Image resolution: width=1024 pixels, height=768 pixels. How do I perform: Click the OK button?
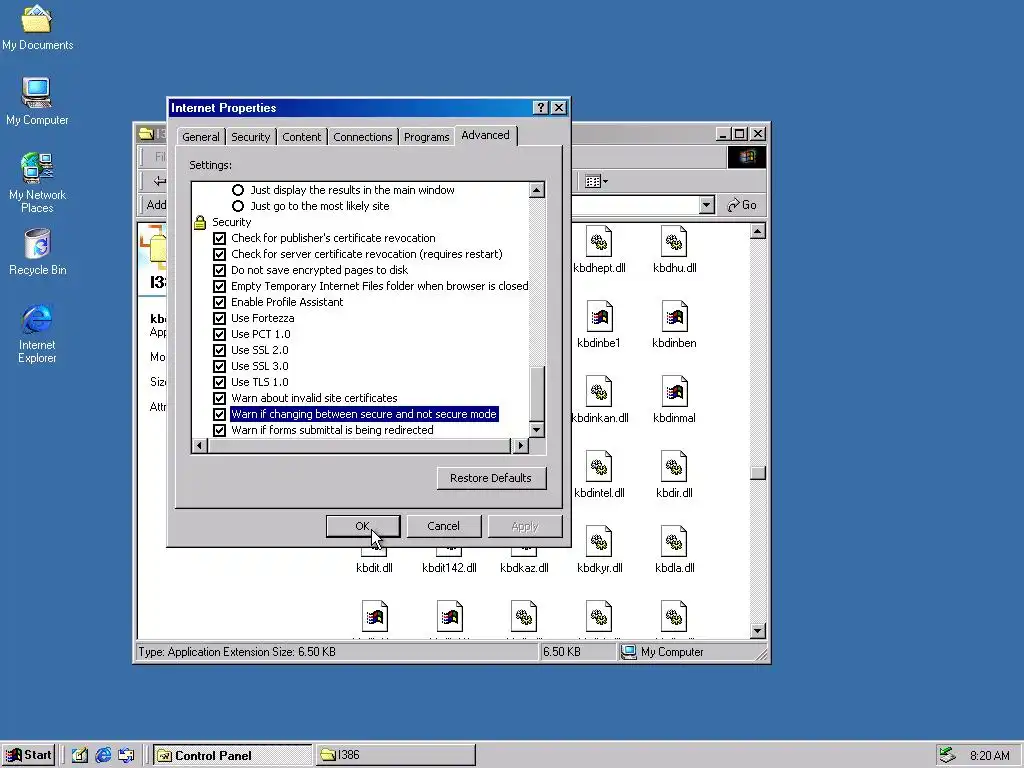pos(363,526)
